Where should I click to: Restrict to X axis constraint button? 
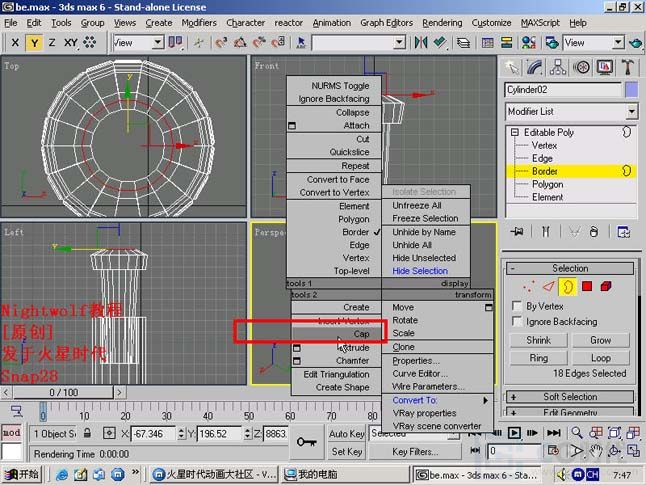15,42
